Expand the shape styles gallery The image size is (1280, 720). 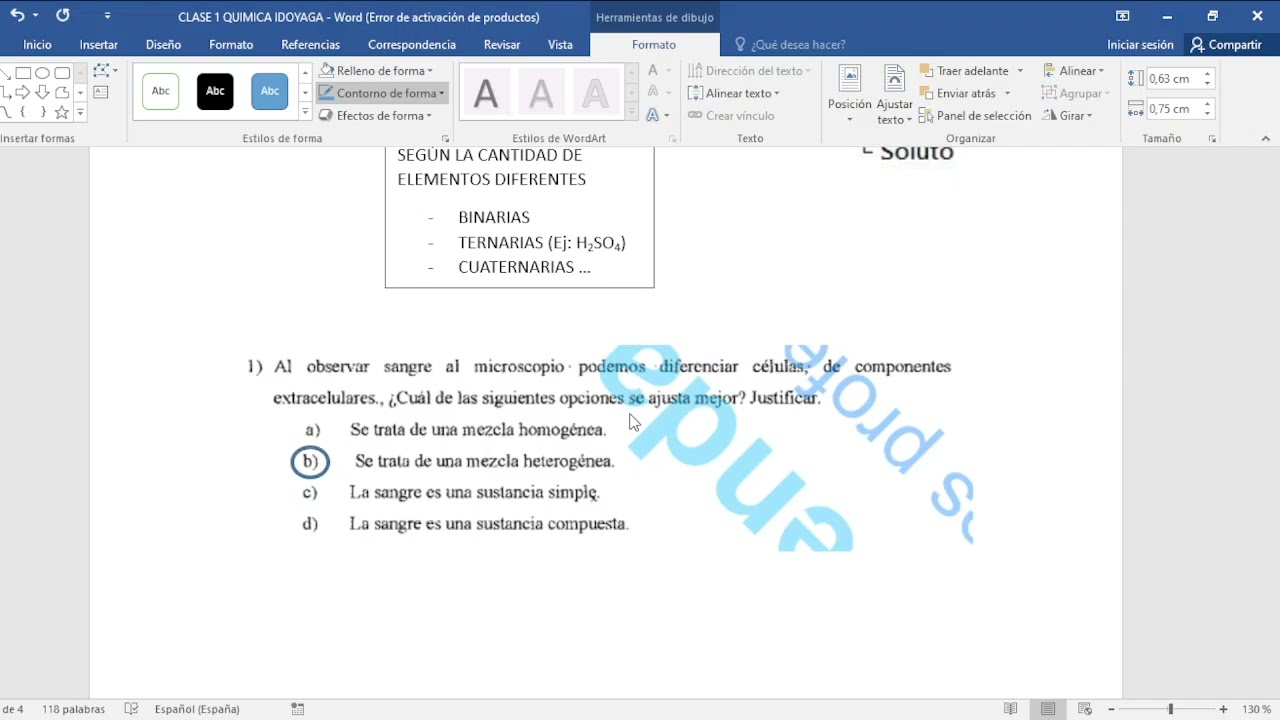pos(305,112)
